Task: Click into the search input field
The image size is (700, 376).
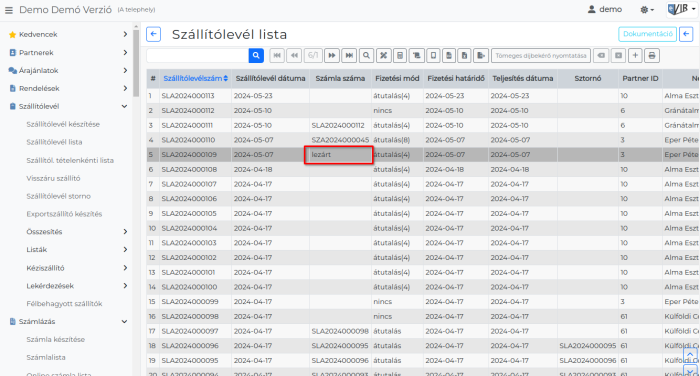Action: 197,55
